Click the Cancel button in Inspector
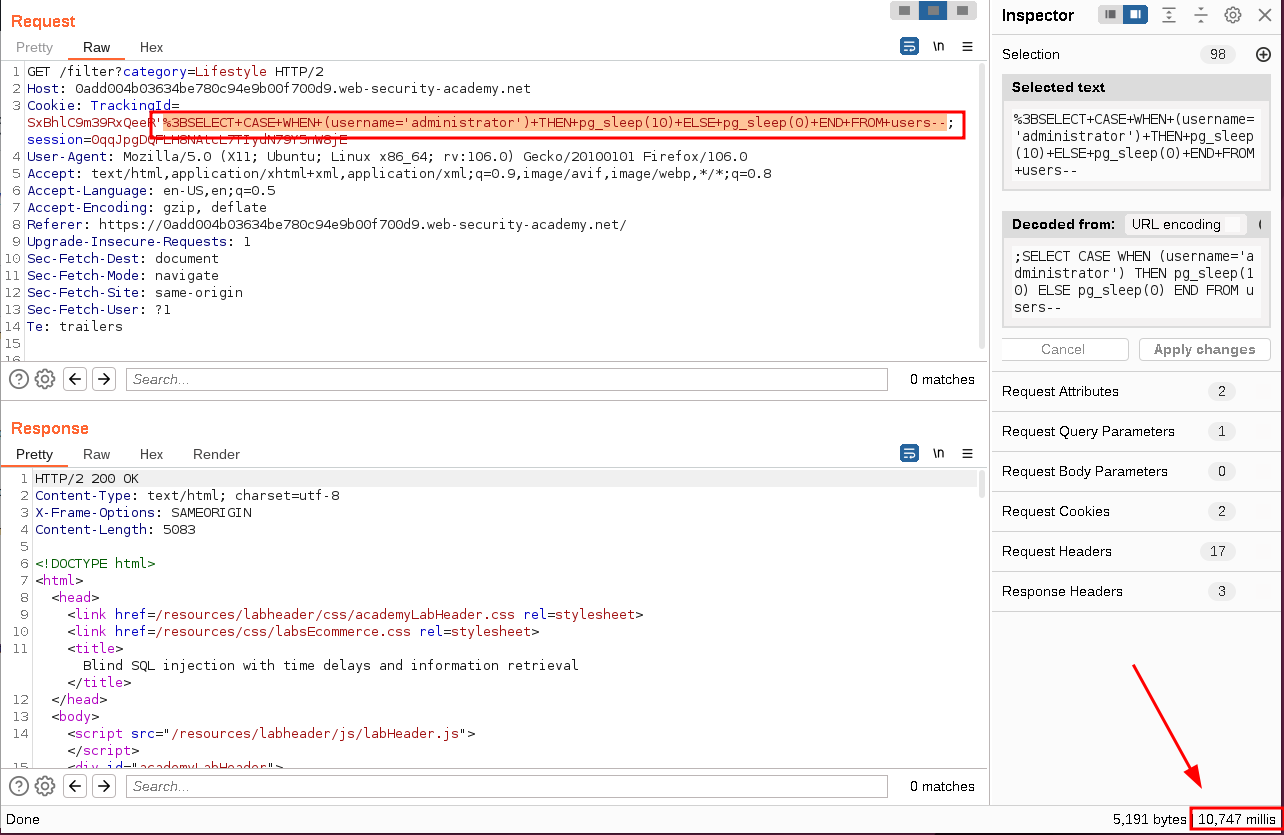The image size is (1284, 835). click(x=1062, y=349)
